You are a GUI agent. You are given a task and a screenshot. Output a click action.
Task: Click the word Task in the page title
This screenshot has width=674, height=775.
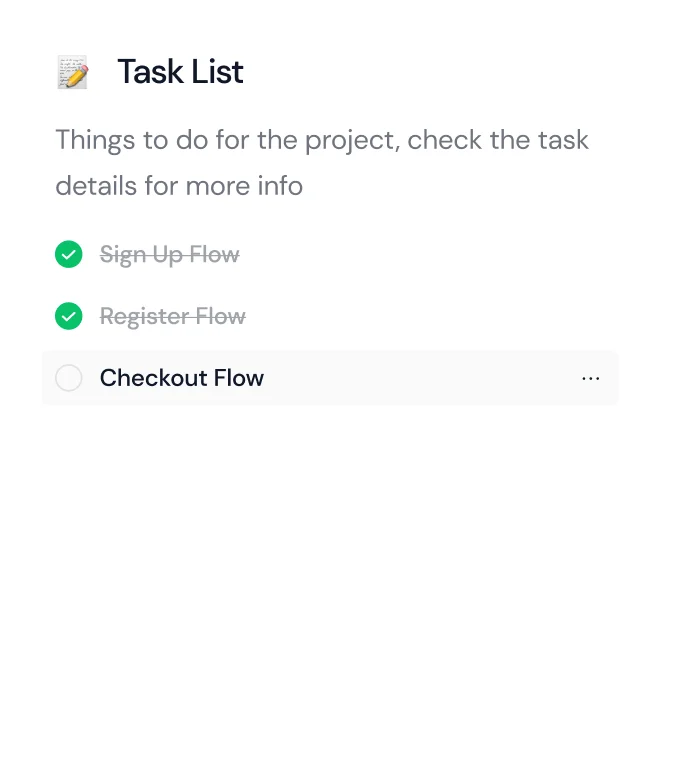pyautogui.click(x=150, y=72)
